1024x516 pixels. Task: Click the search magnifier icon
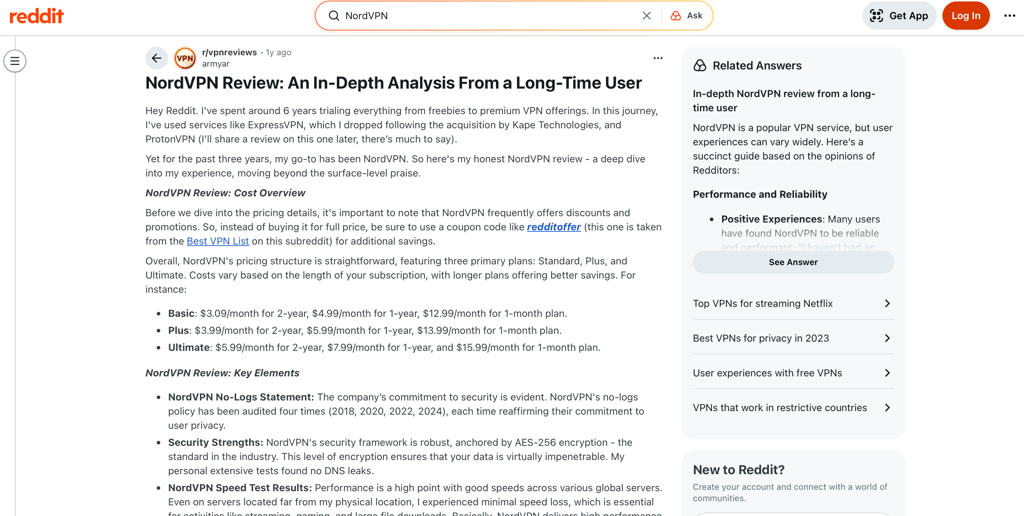tap(333, 16)
